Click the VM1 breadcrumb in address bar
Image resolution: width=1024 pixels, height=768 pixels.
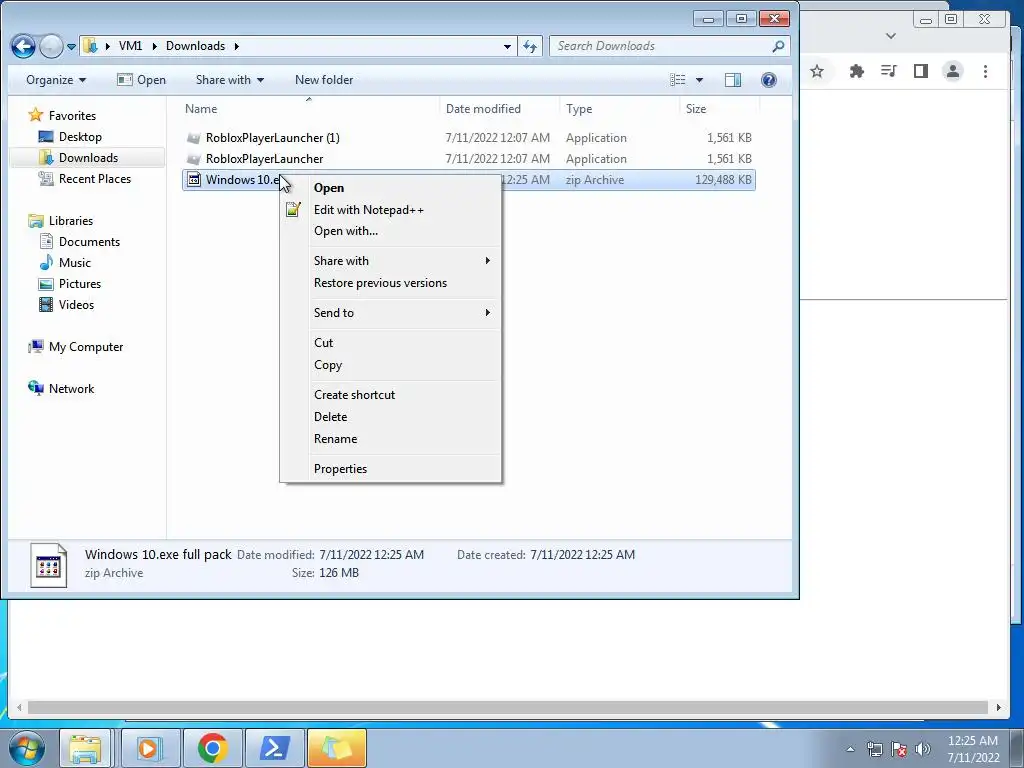(131, 46)
